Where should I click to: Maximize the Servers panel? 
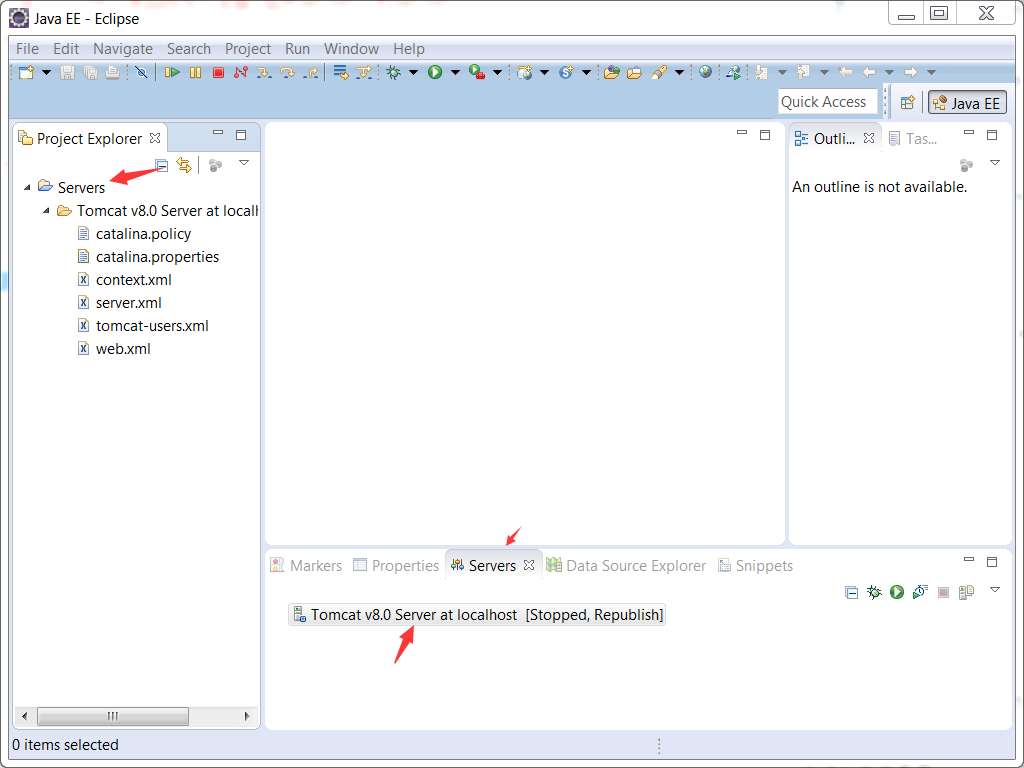tap(992, 562)
